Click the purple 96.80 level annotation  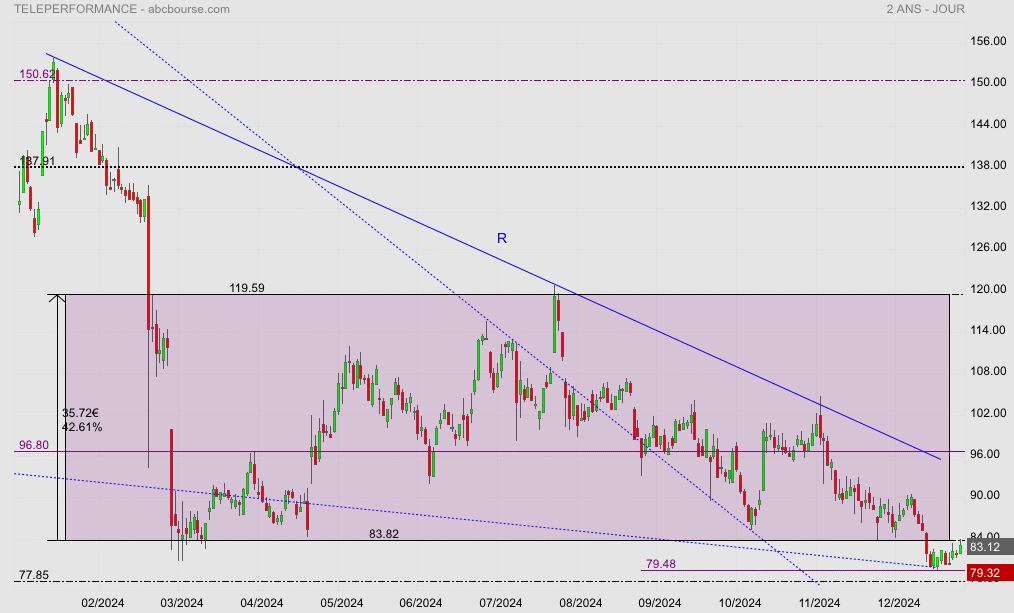point(34,445)
